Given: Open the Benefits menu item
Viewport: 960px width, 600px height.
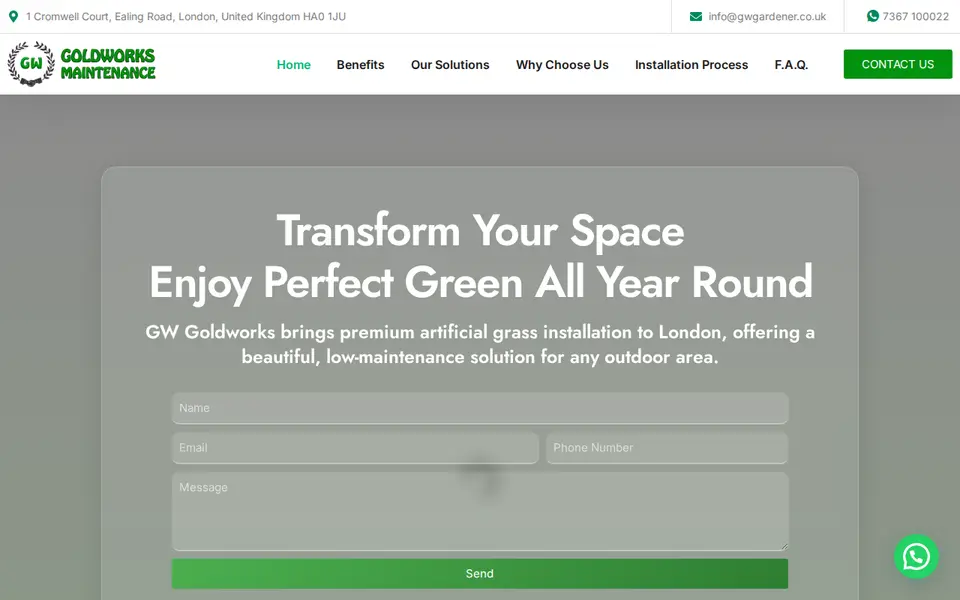Looking at the screenshot, I should click(361, 65).
